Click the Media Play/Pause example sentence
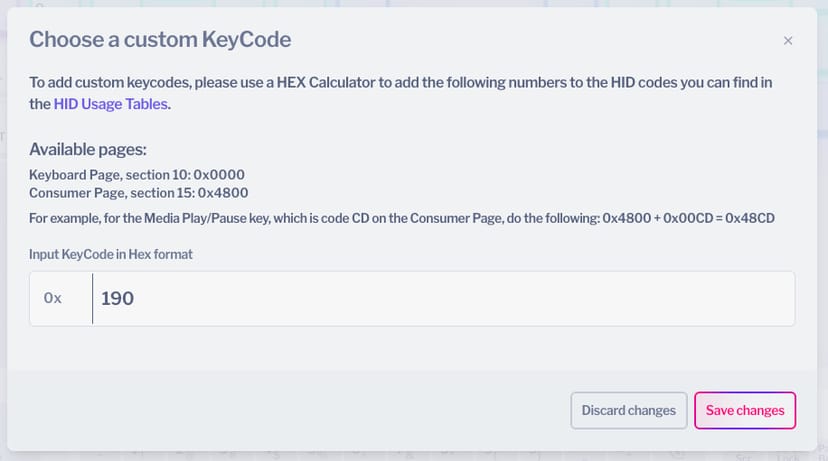This screenshot has height=461, width=828. tap(300, 219)
